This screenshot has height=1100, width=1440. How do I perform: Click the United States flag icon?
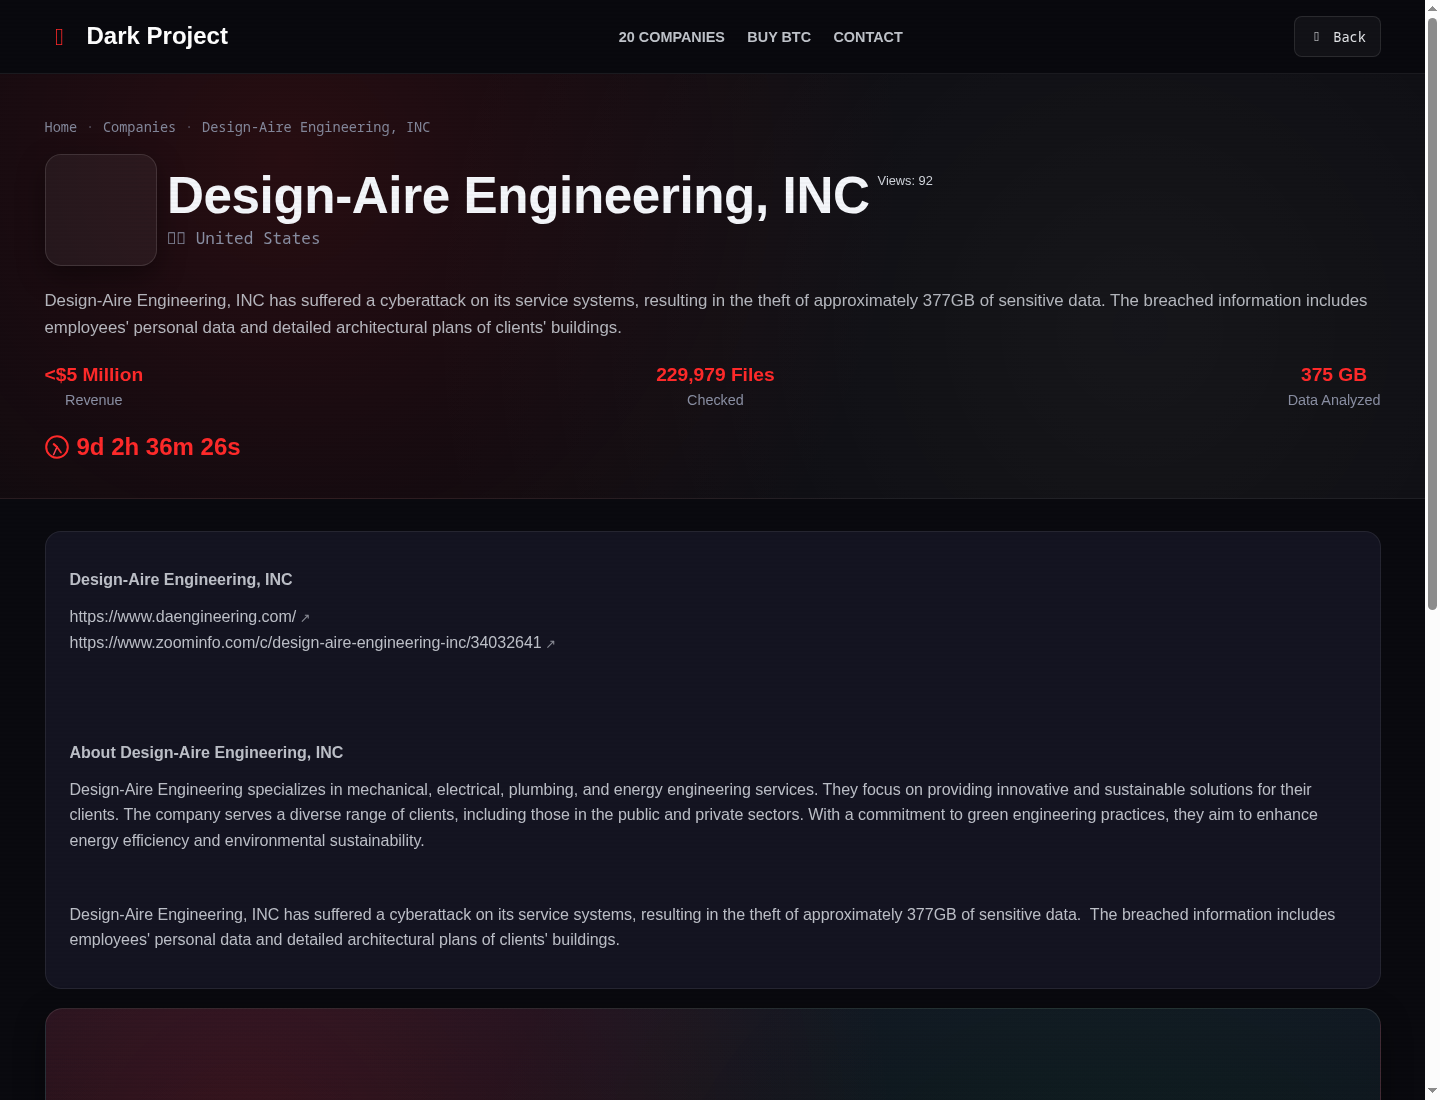[x=176, y=238]
